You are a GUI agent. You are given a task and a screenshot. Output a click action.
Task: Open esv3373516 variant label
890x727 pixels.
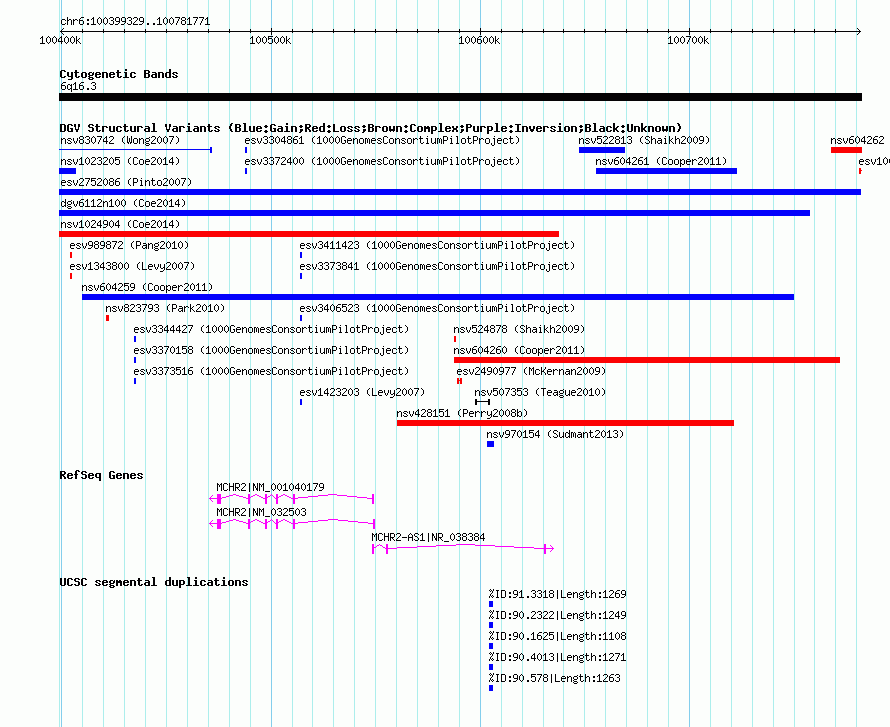coord(271,371)
